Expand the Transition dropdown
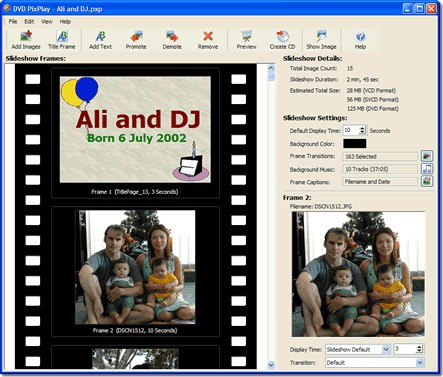Viewport: 443px width, 377px height. coord(420,362)
